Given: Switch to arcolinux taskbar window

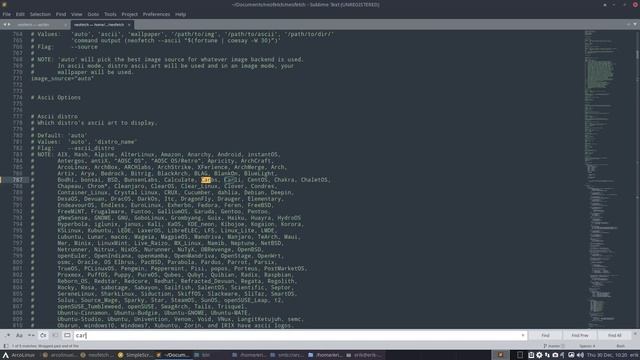Looking at the screenshot, I should [x=60, y=355].
